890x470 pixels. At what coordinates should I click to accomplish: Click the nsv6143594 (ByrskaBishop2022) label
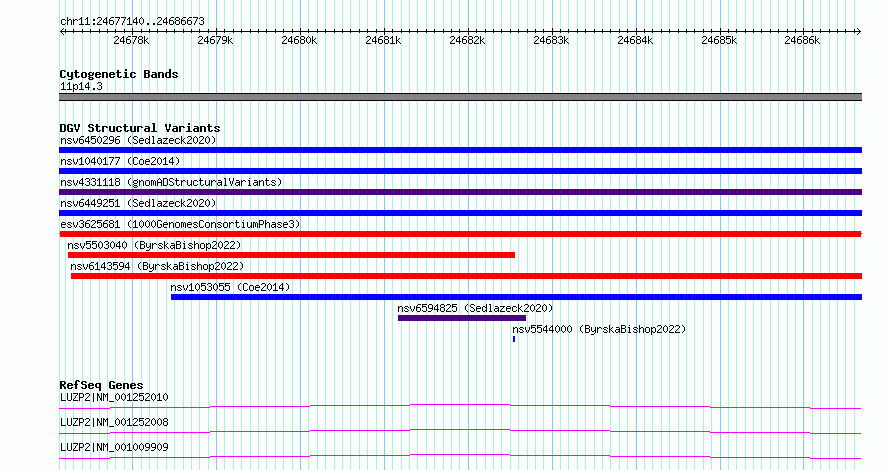pos(157,266)
